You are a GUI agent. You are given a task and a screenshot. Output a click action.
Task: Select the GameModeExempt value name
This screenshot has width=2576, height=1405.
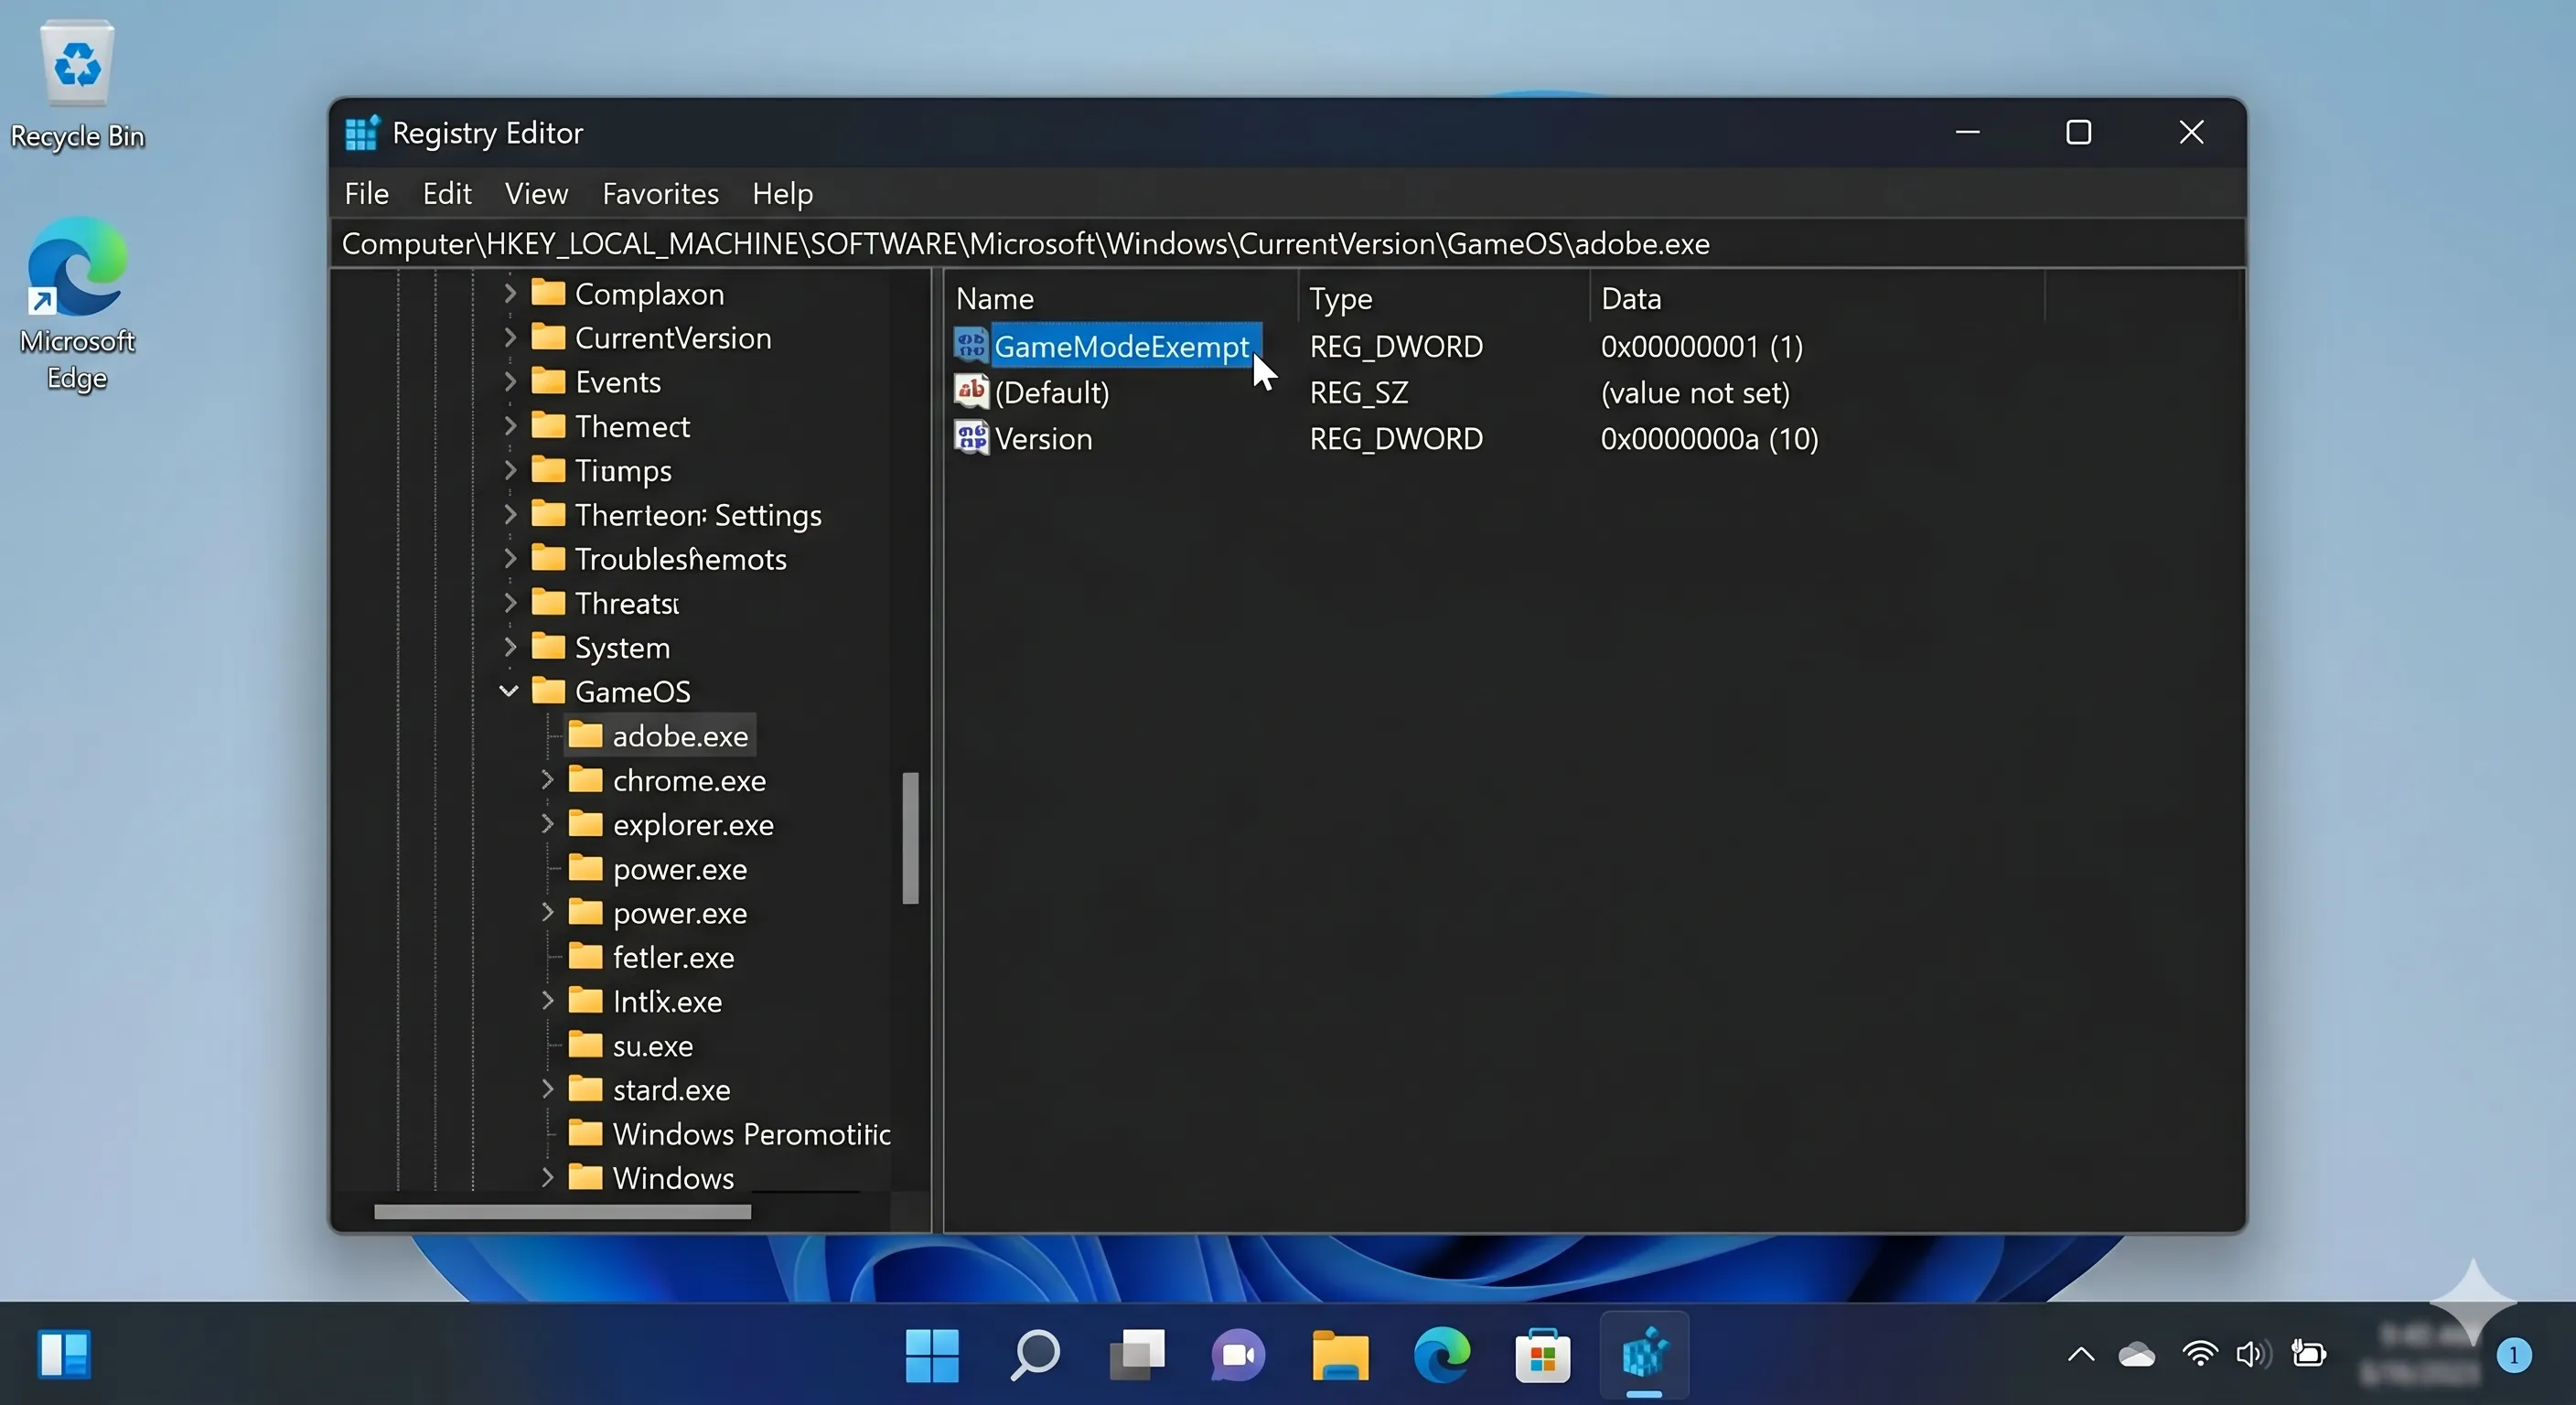click(x=1122, y=346)
